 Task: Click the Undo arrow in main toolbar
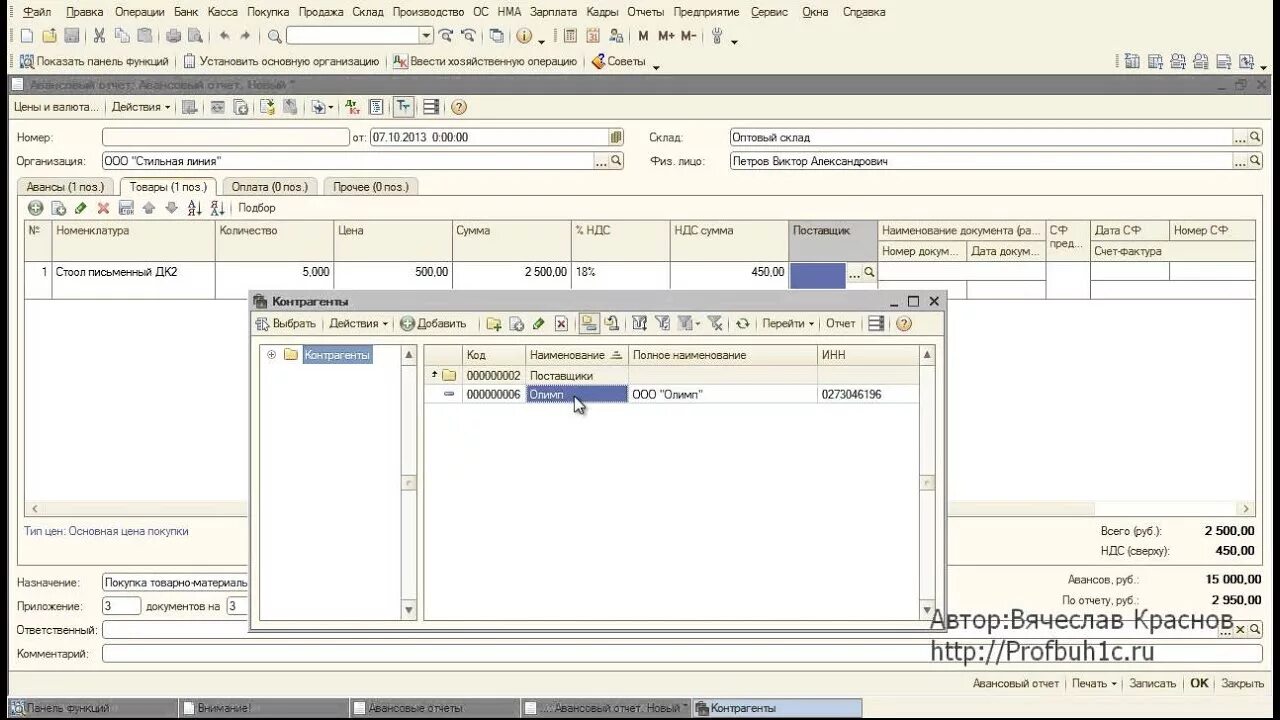click(x=224, y=36)
